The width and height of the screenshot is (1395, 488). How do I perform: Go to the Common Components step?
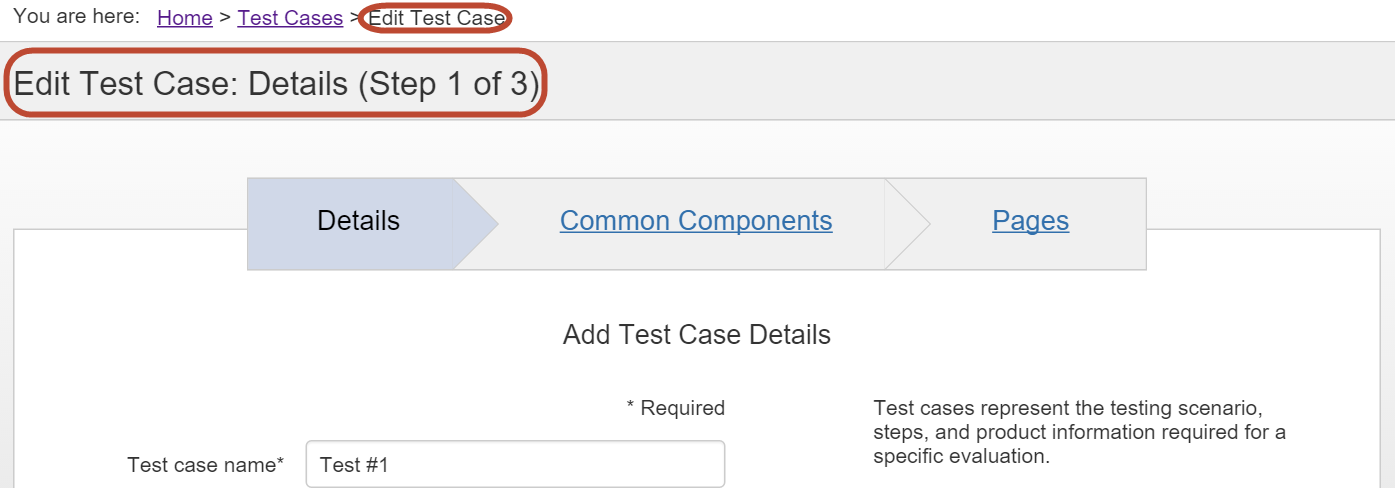[696, 221]
